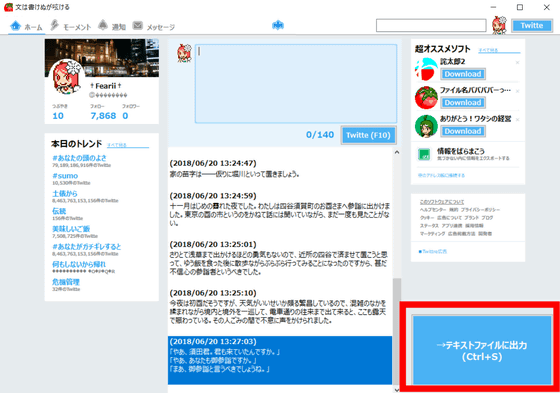Click →テキストファイルに出力 (Ctrl+S) button

coord(482,350)
